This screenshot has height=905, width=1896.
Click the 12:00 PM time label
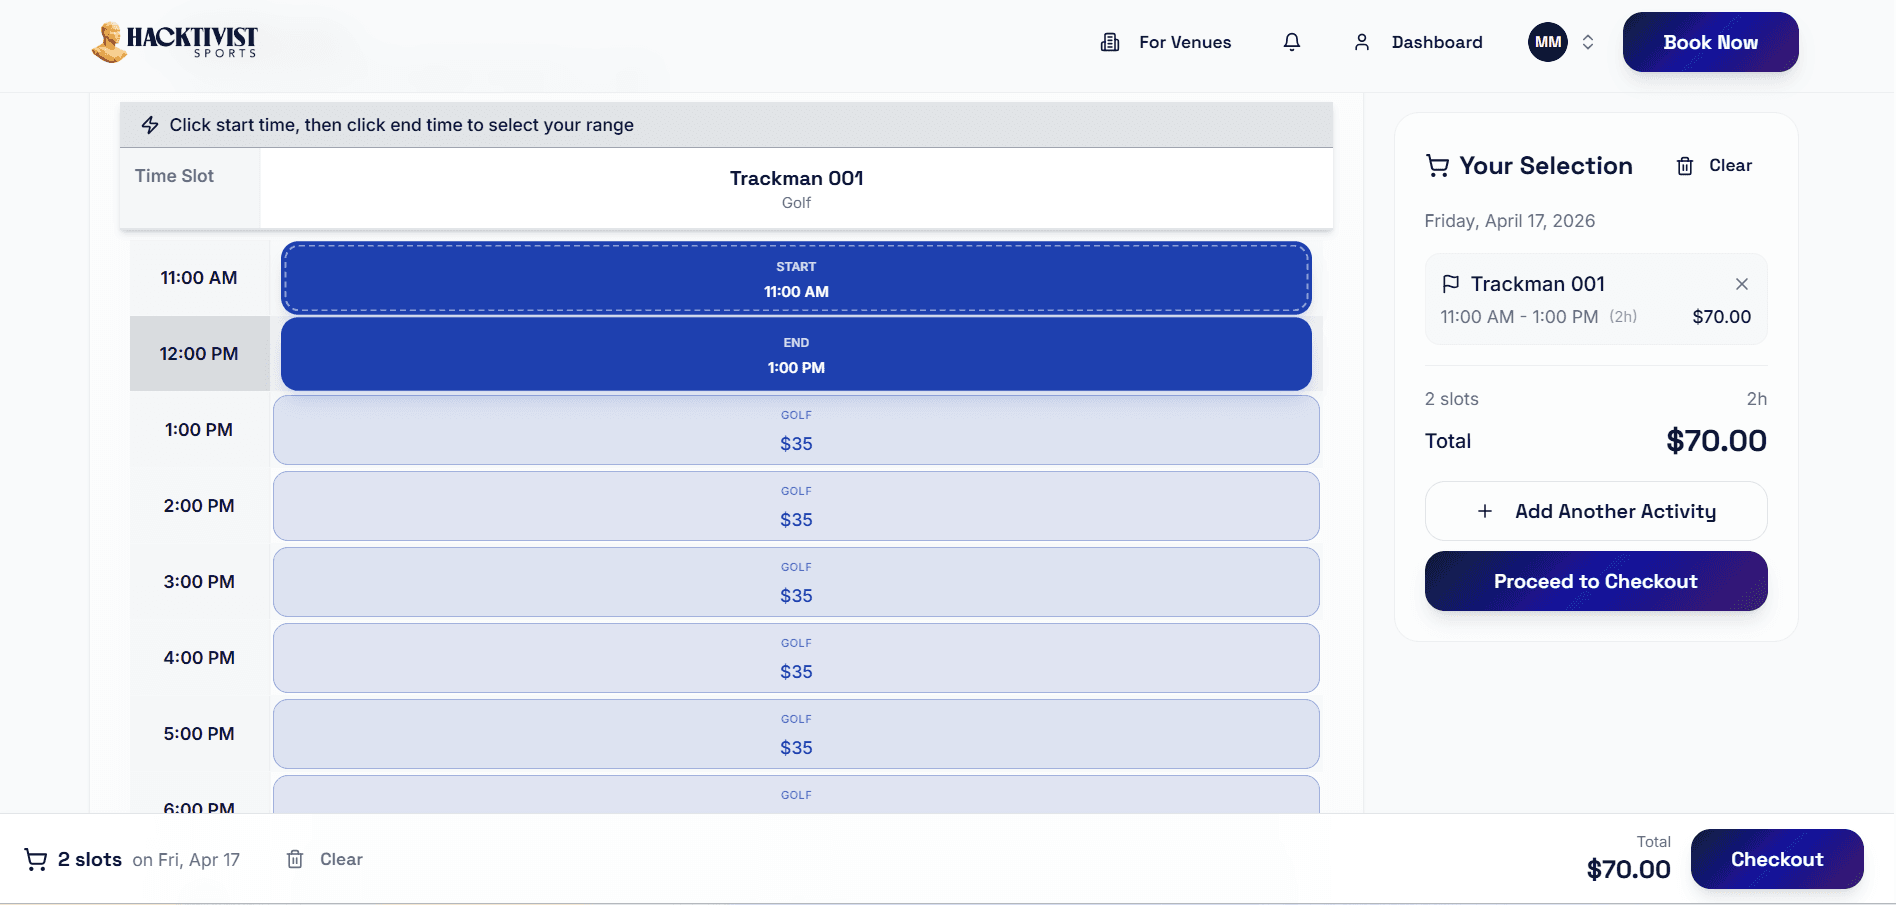pyautogui.click(x=199, y=354)
